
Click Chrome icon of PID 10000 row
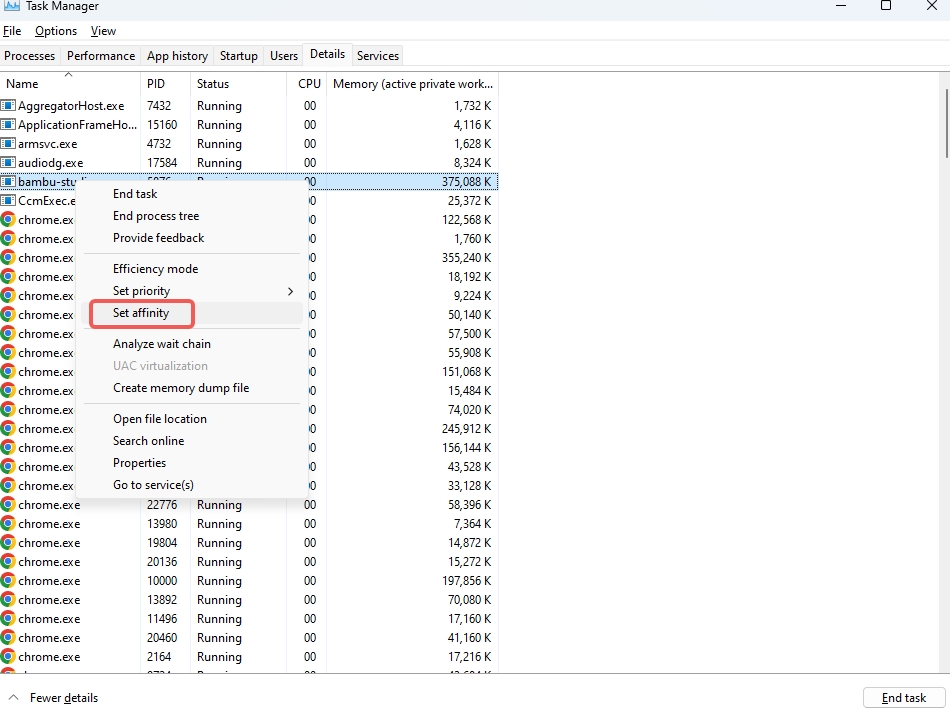click(x=8, y=581)
